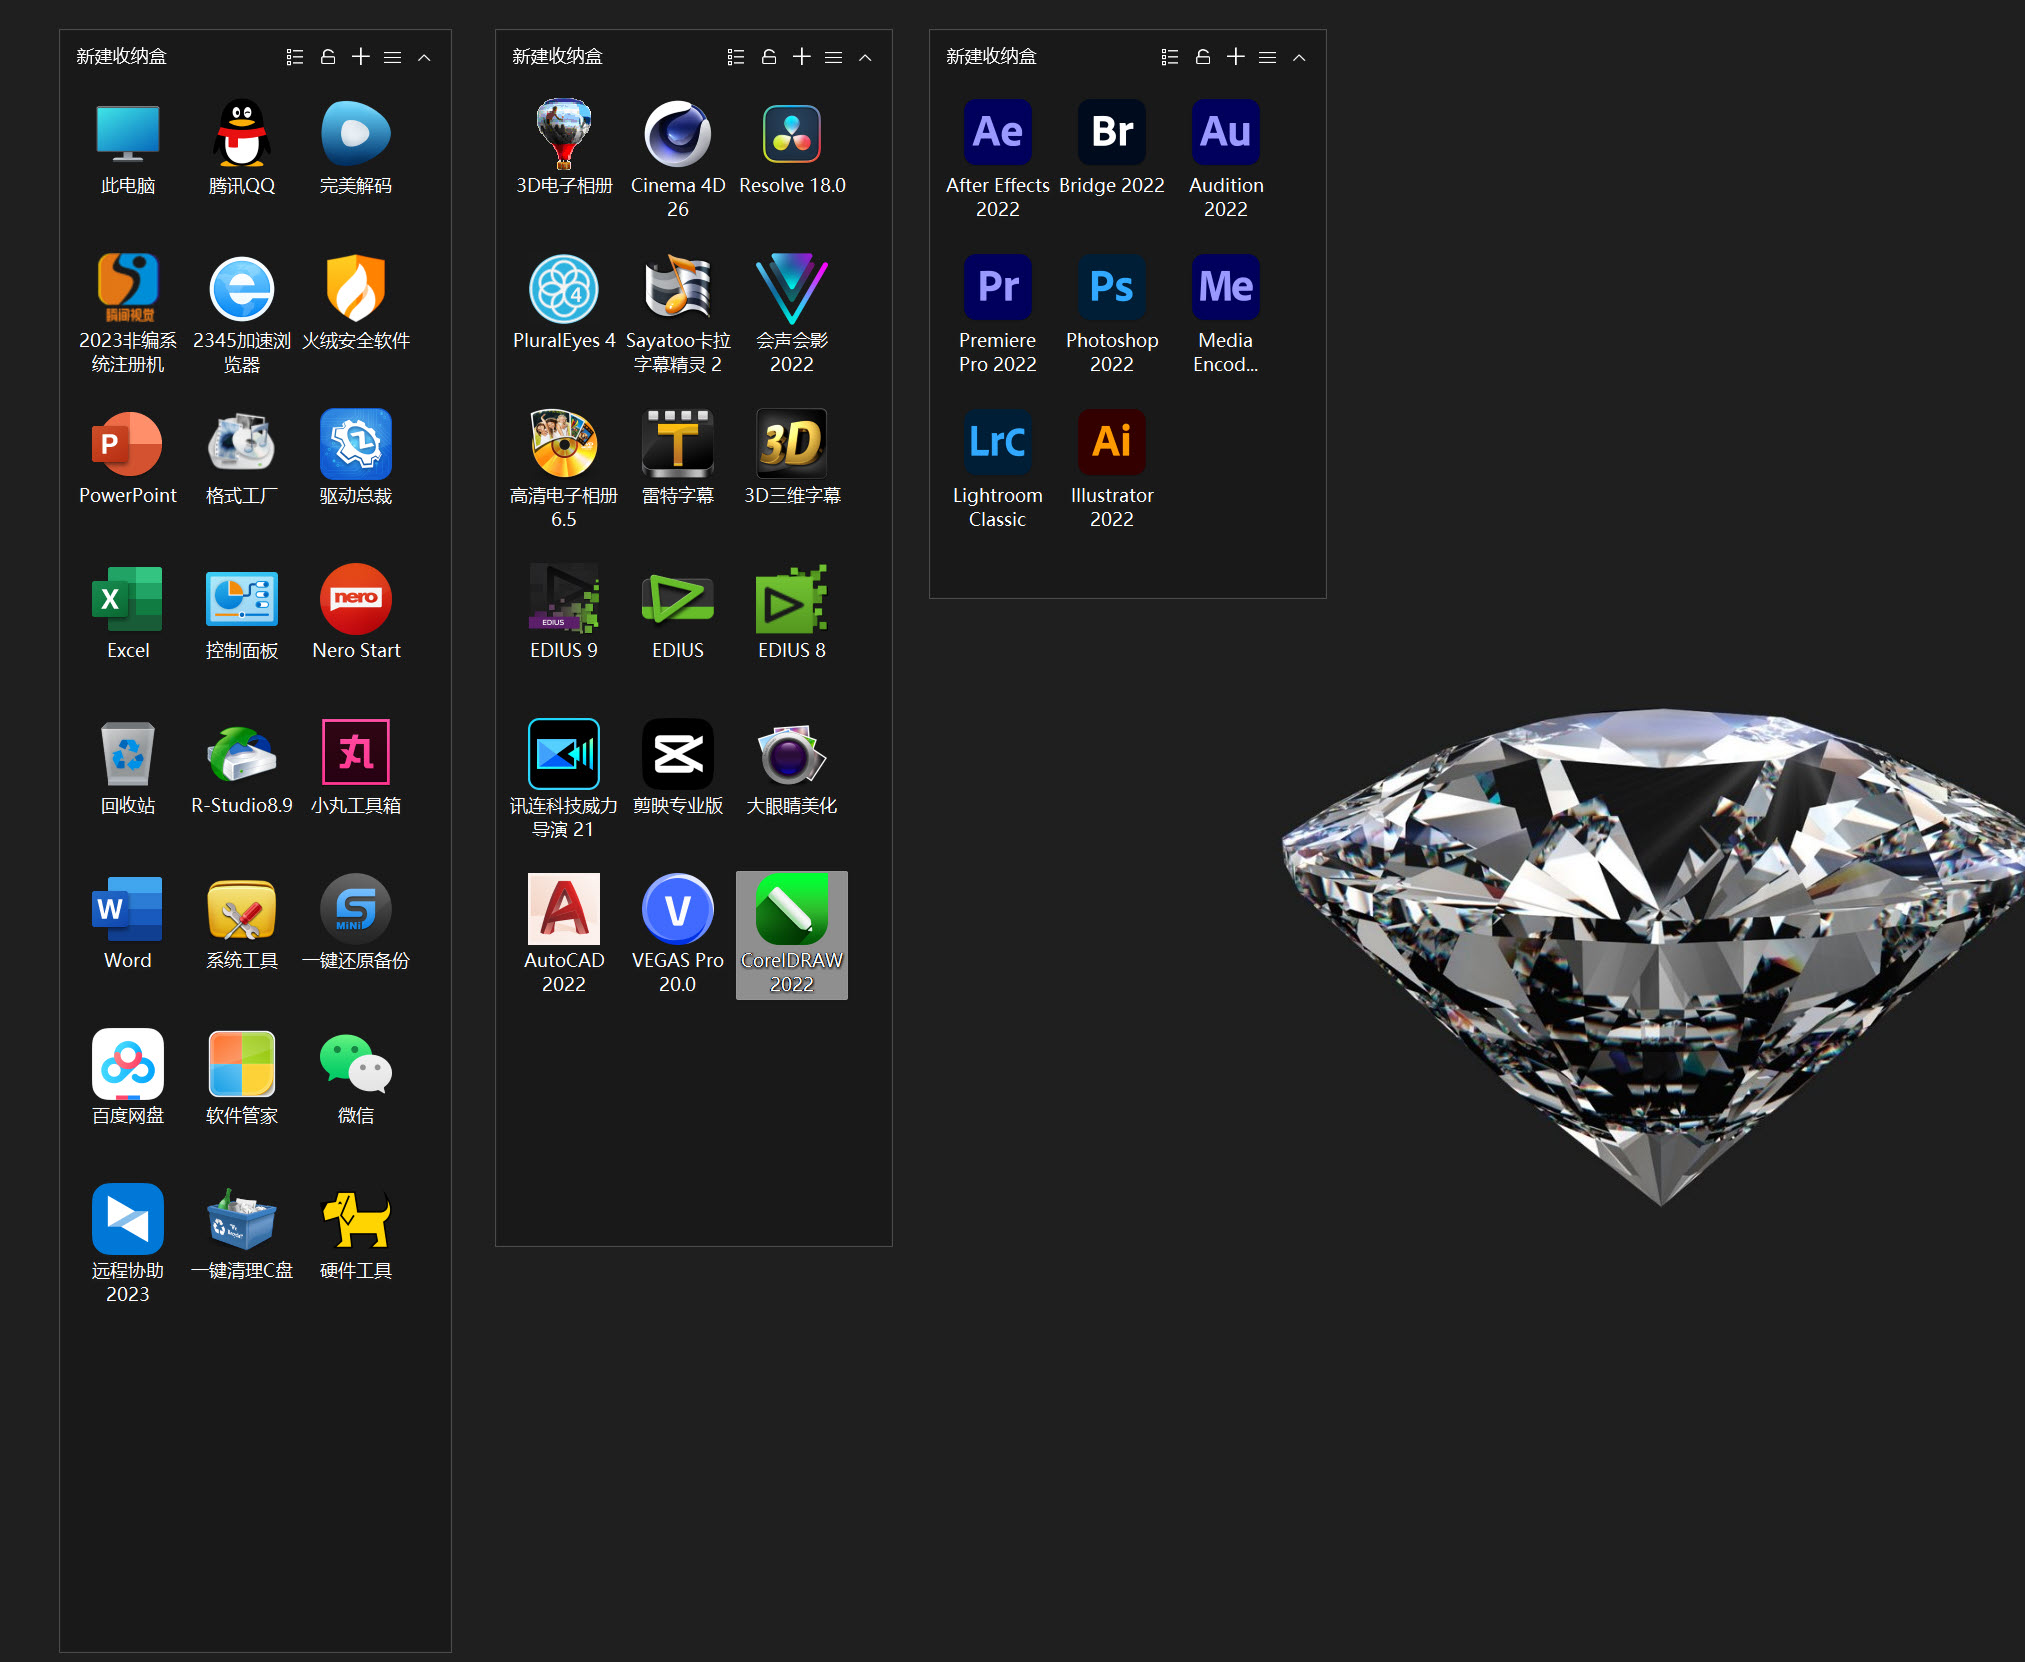Launch EDIUS 8 icon
Viewport: 2025px width, 1662px height.
click(x=792, y=599)
